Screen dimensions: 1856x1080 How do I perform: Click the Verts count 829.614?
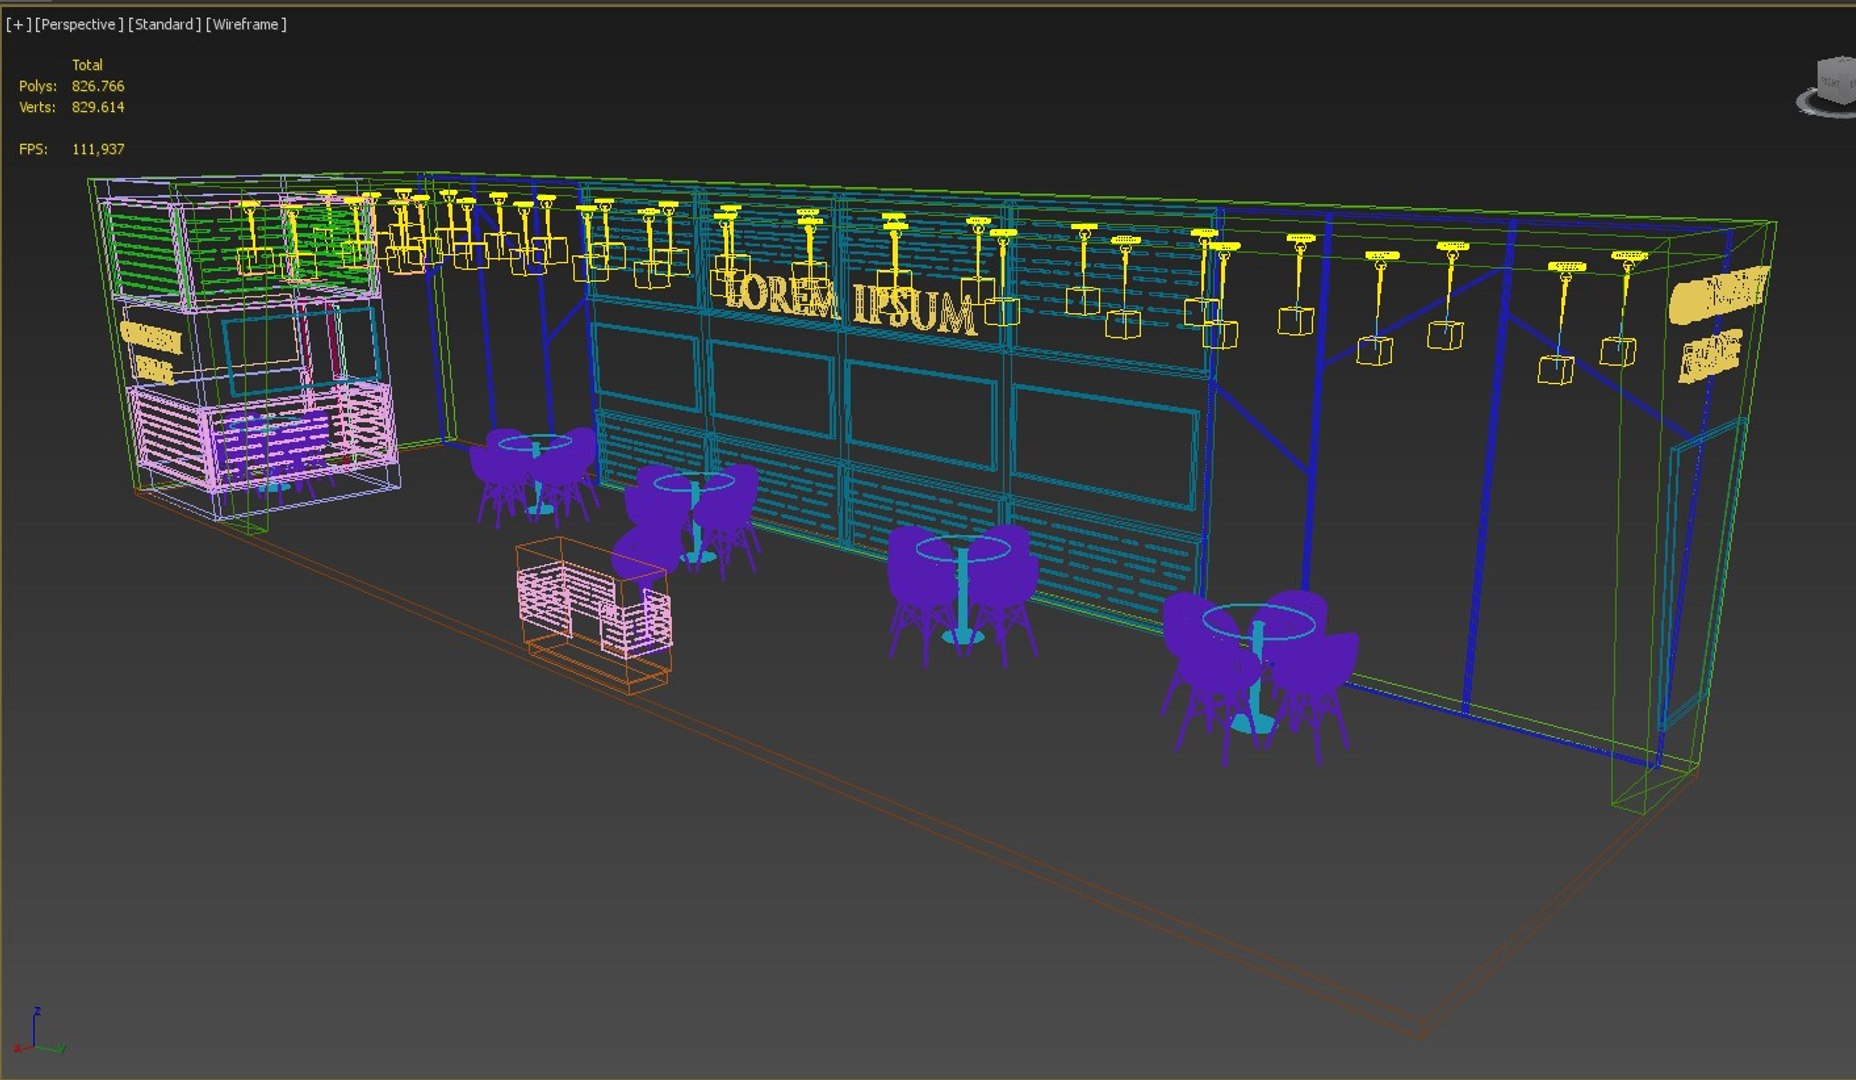coord(98,107)
